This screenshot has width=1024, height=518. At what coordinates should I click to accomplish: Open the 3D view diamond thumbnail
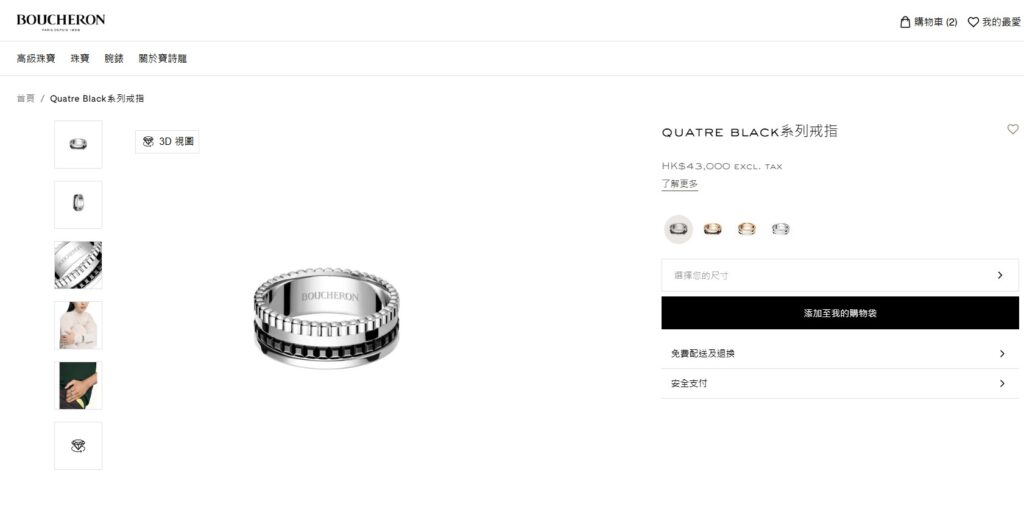pyautogui.click(x=78, y=445)
